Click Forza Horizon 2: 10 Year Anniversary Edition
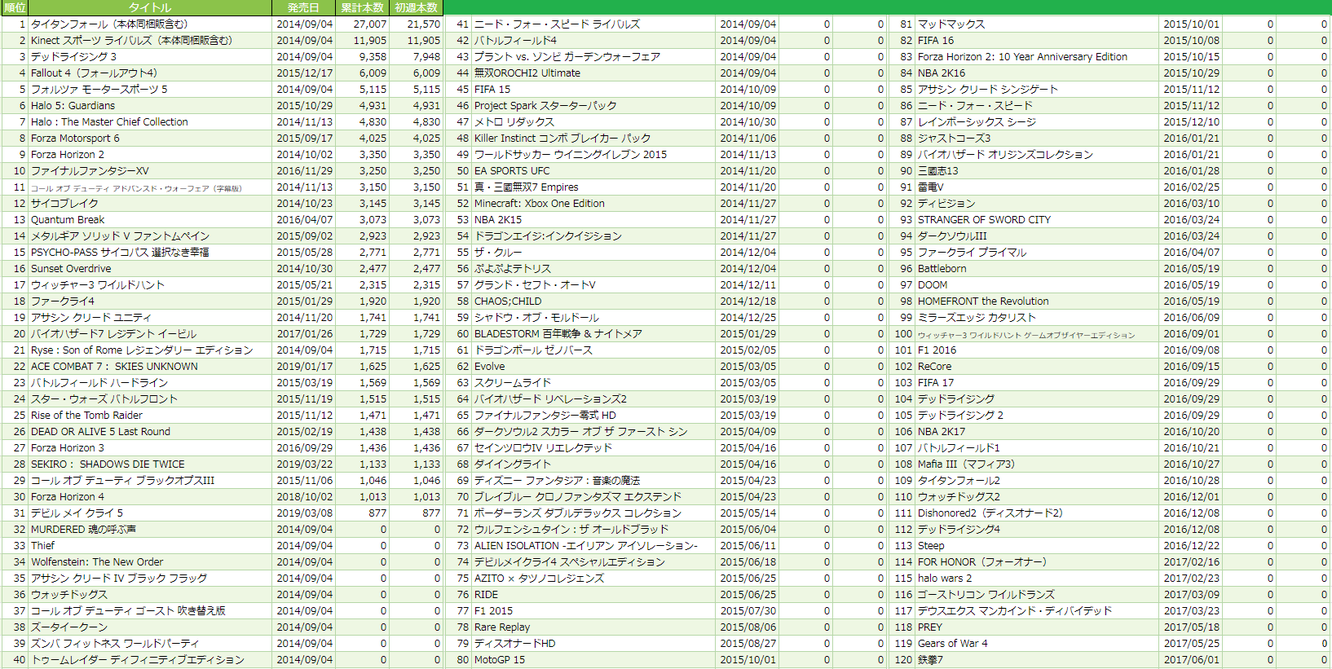The image size is (1332, 669). tap(1022, 57)
